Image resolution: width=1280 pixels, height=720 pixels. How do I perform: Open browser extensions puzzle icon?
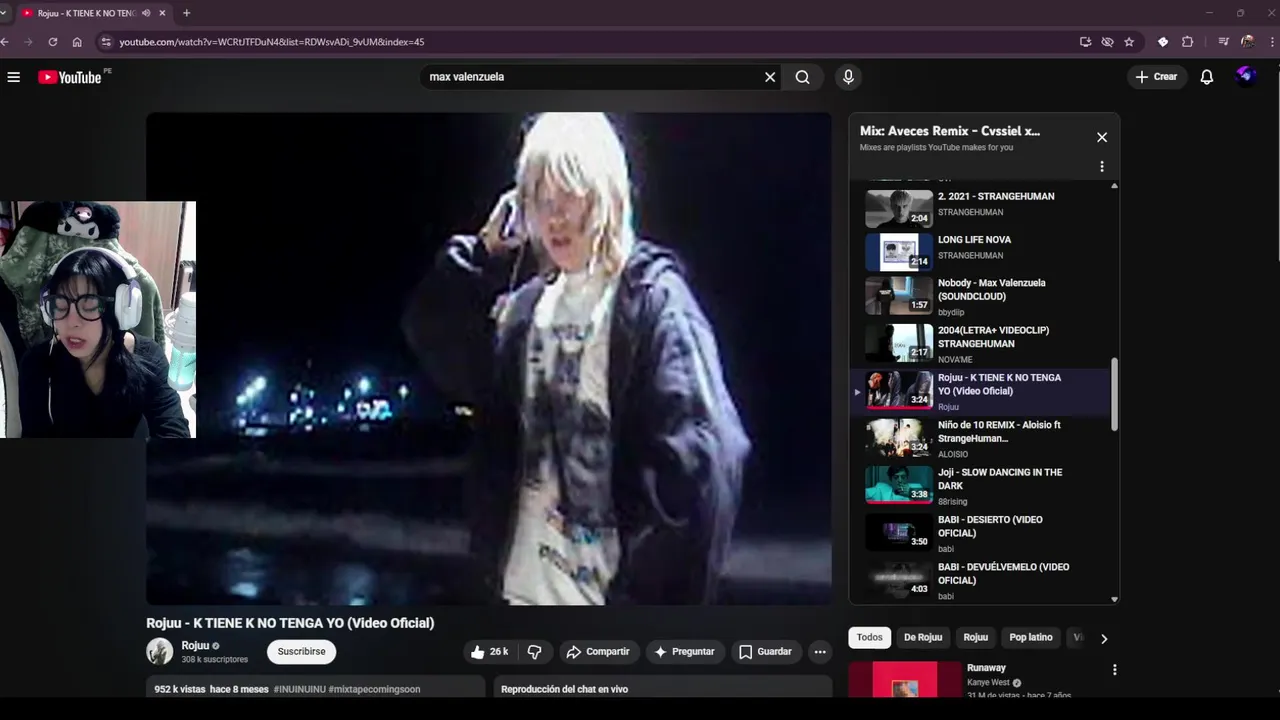click(1187, 42)
